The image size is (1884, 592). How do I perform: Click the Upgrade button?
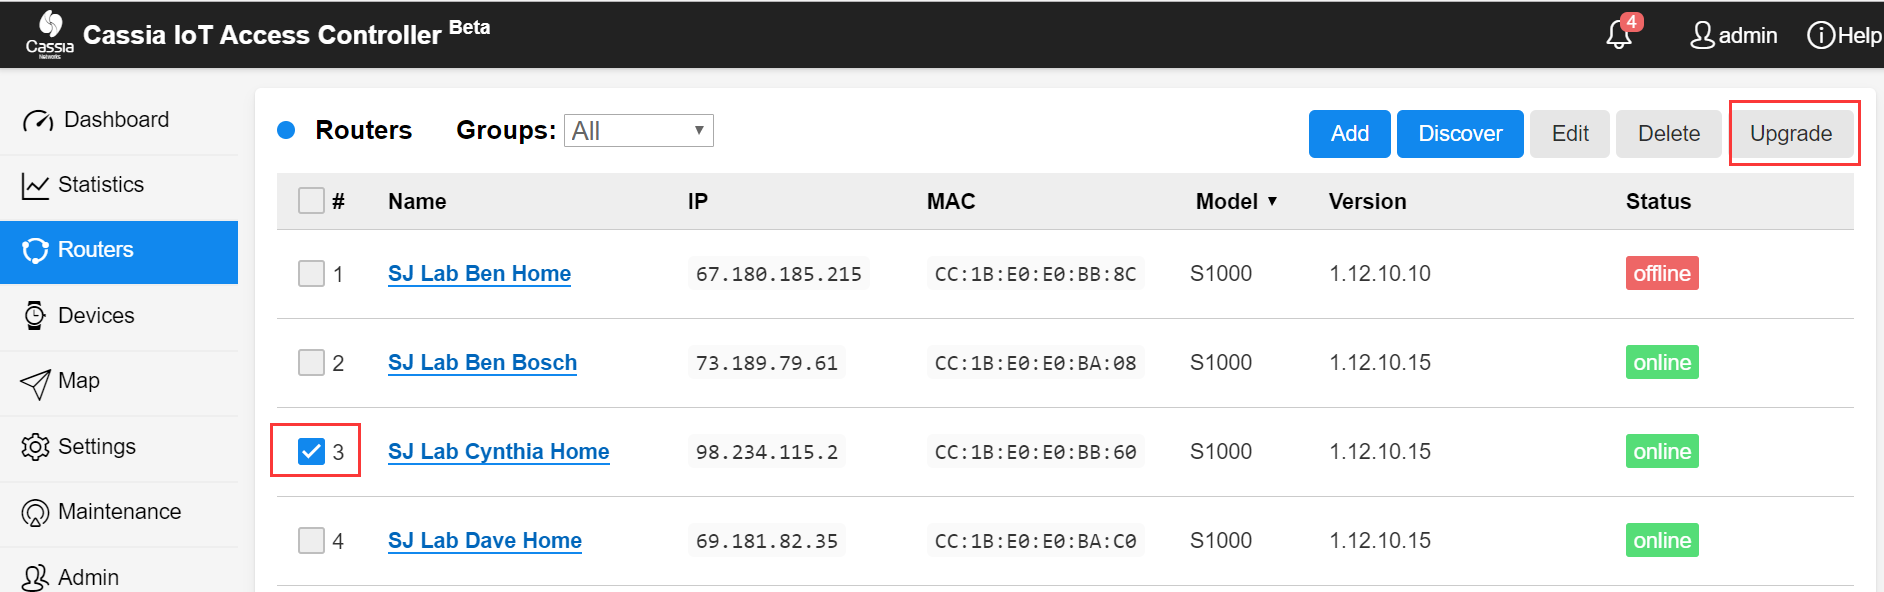[1791, 134]
